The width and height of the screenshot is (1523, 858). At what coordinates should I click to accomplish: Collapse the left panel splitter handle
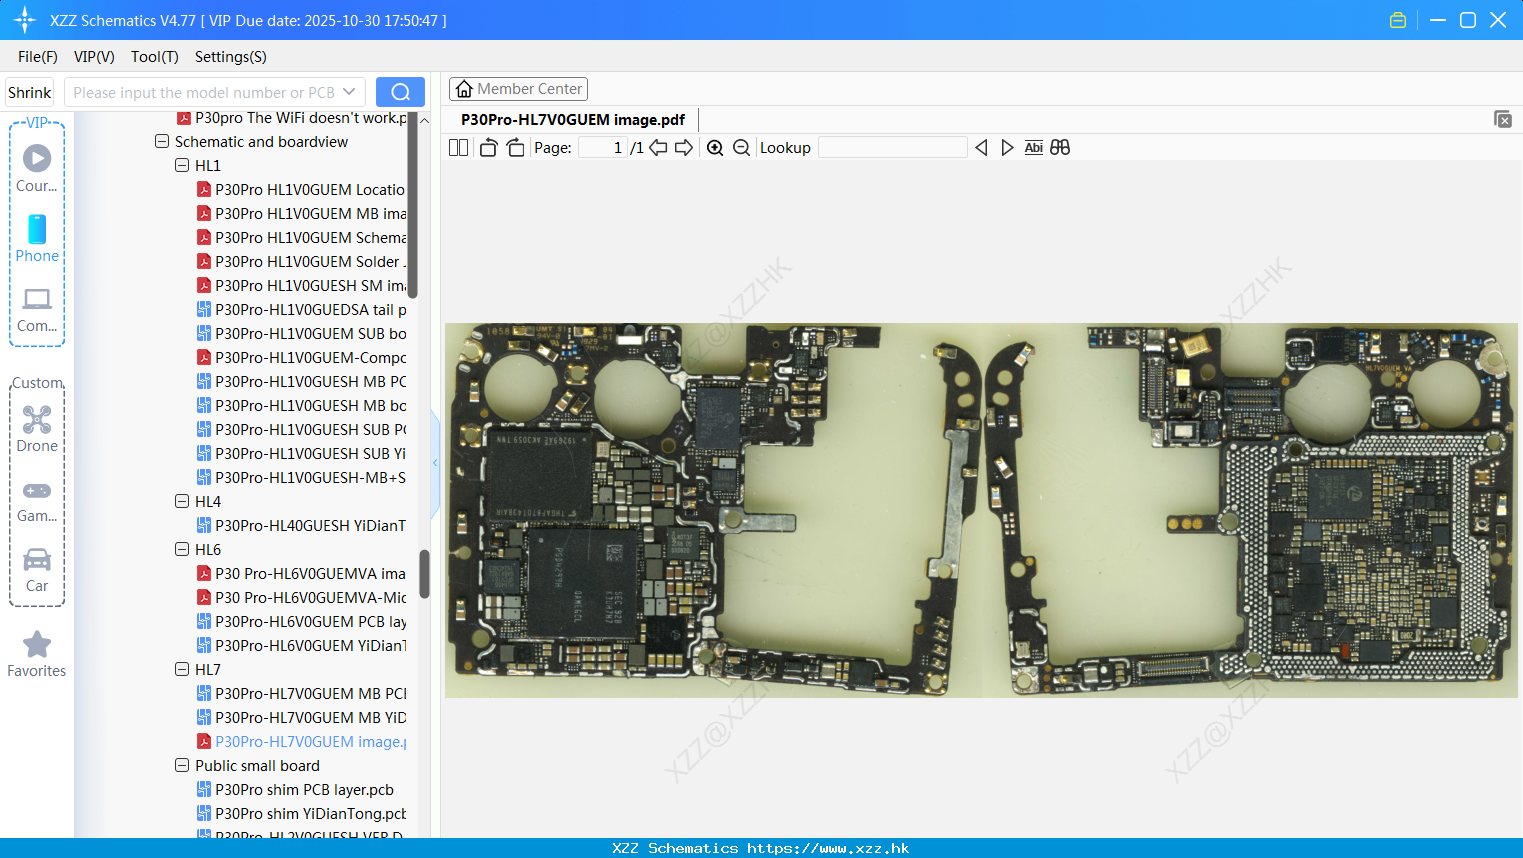[x=435, y=463]
